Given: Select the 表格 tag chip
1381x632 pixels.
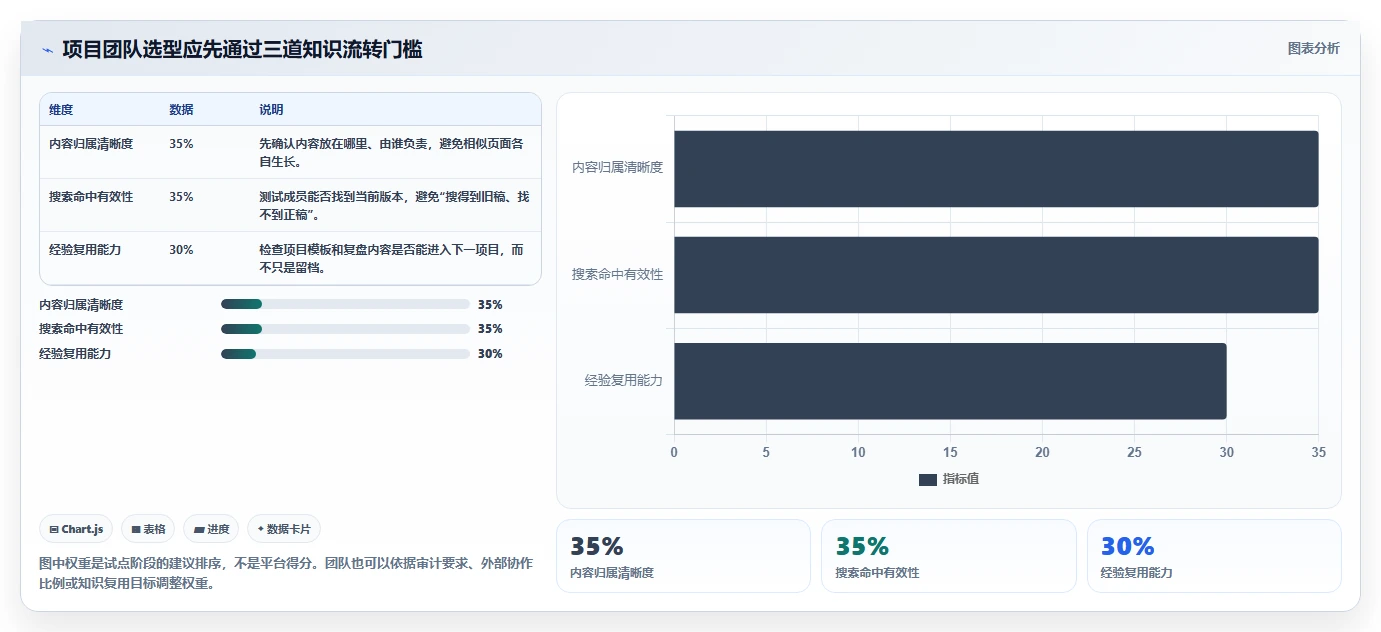Looking at the screenshot, I should point(148,529).
